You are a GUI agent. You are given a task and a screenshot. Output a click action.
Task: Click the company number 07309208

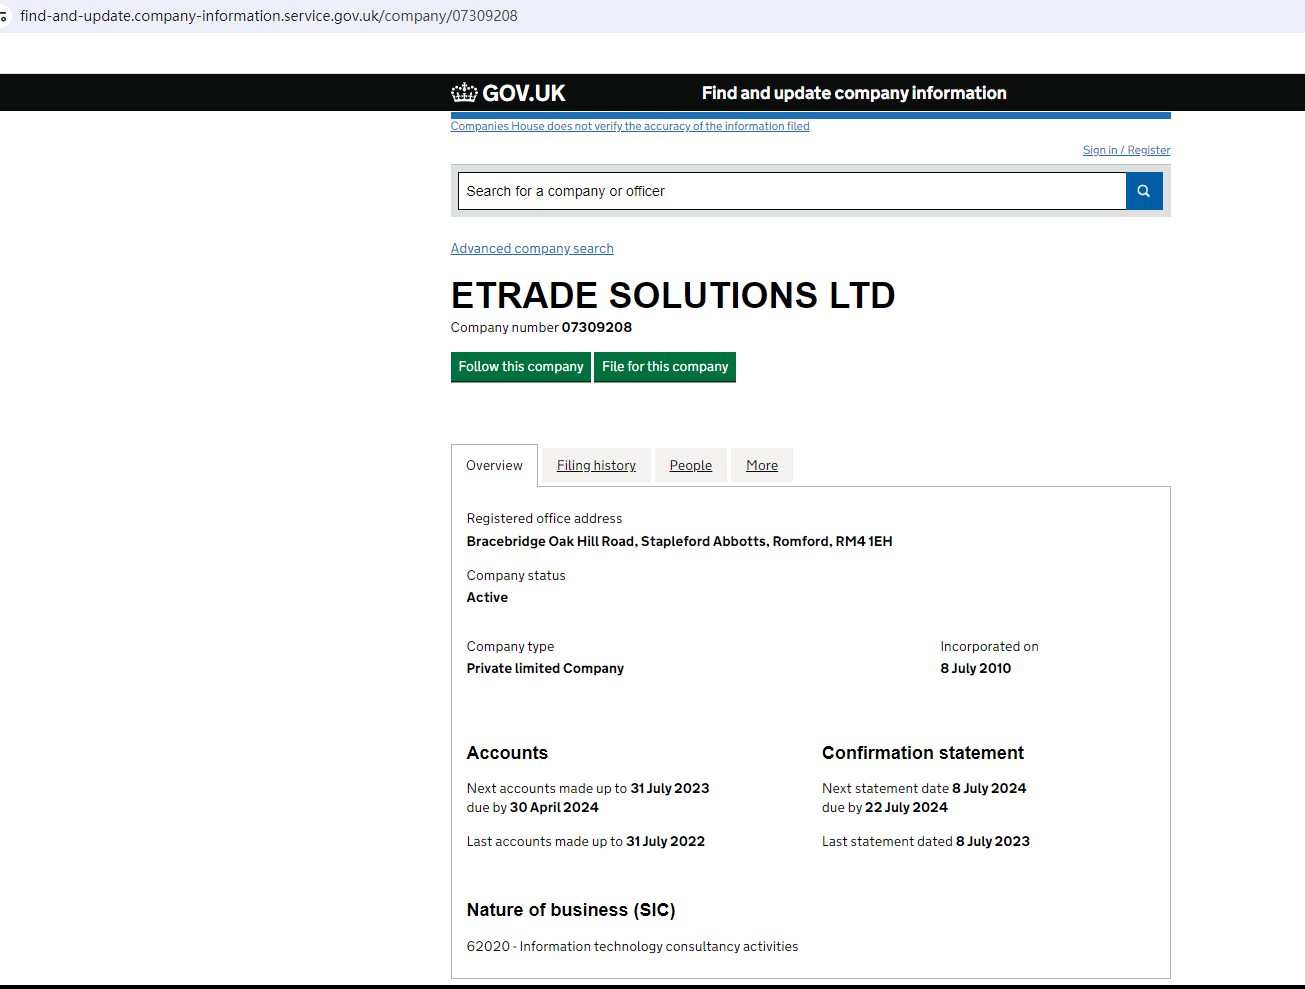(x=597, y=327)
